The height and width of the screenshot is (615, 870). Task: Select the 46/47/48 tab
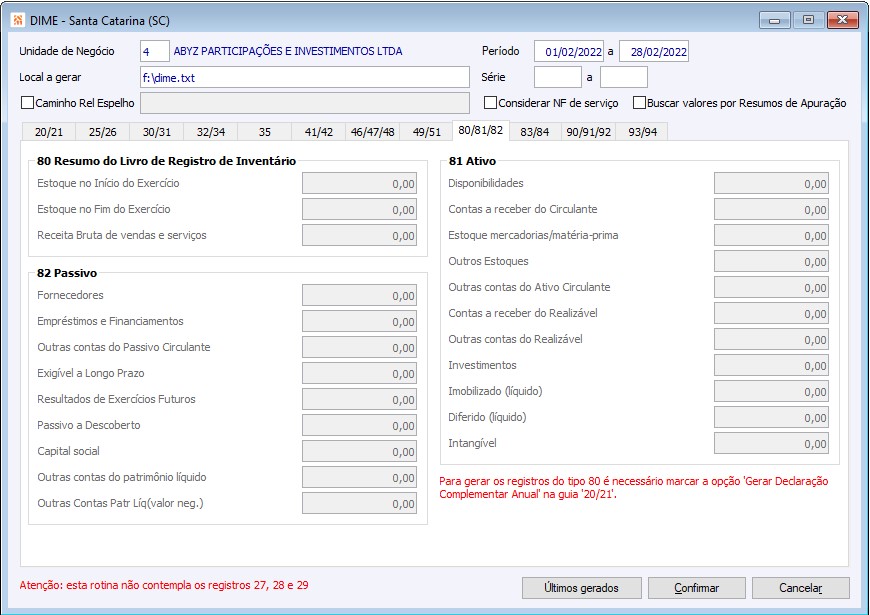(372, 132)
